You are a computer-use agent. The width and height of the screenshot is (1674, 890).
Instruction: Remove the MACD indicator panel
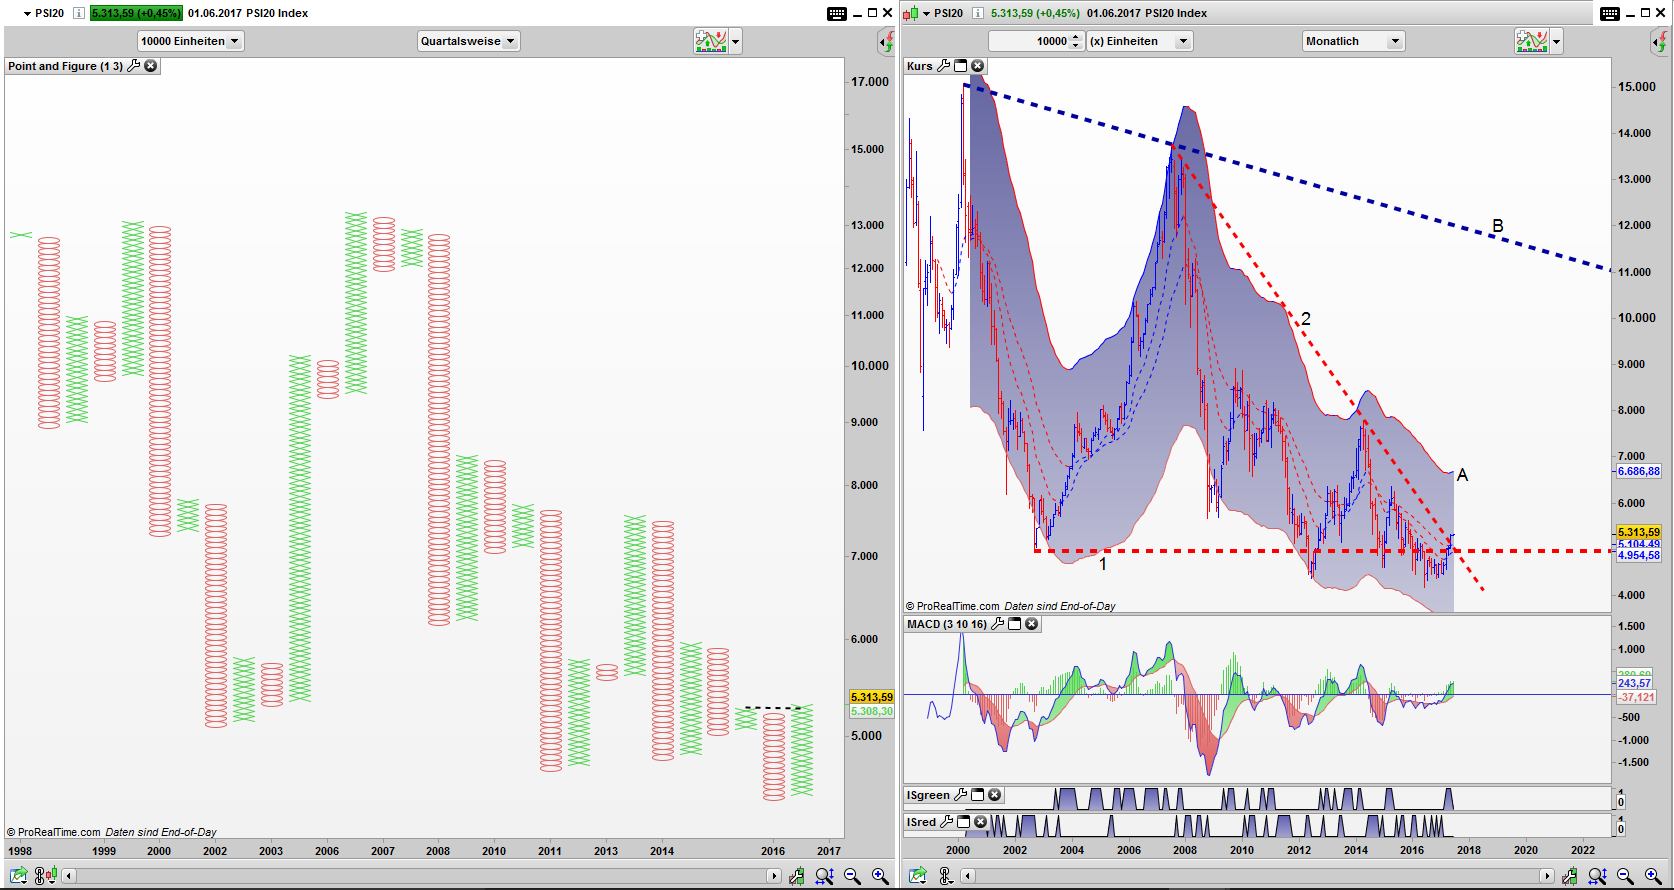coord(1032,624)
